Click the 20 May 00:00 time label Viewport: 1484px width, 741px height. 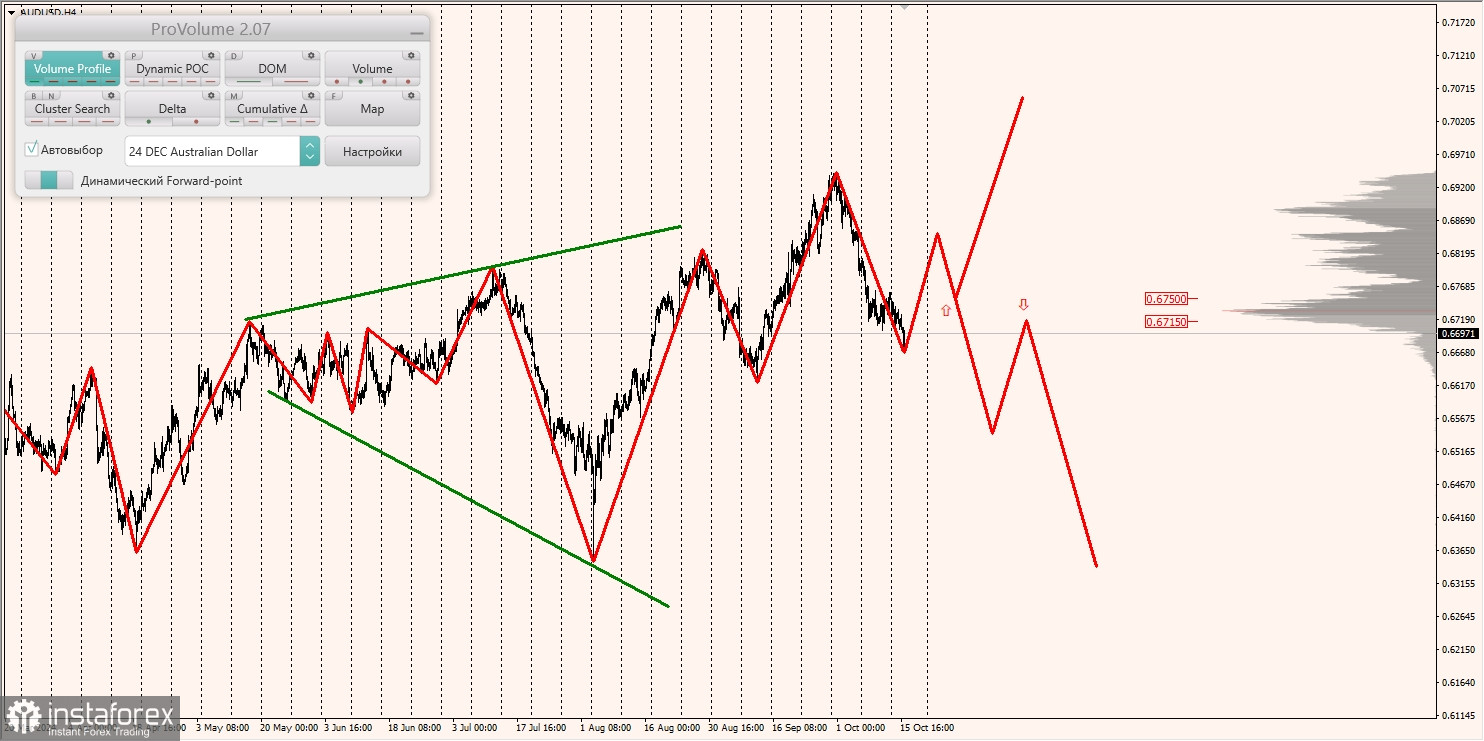288,728
